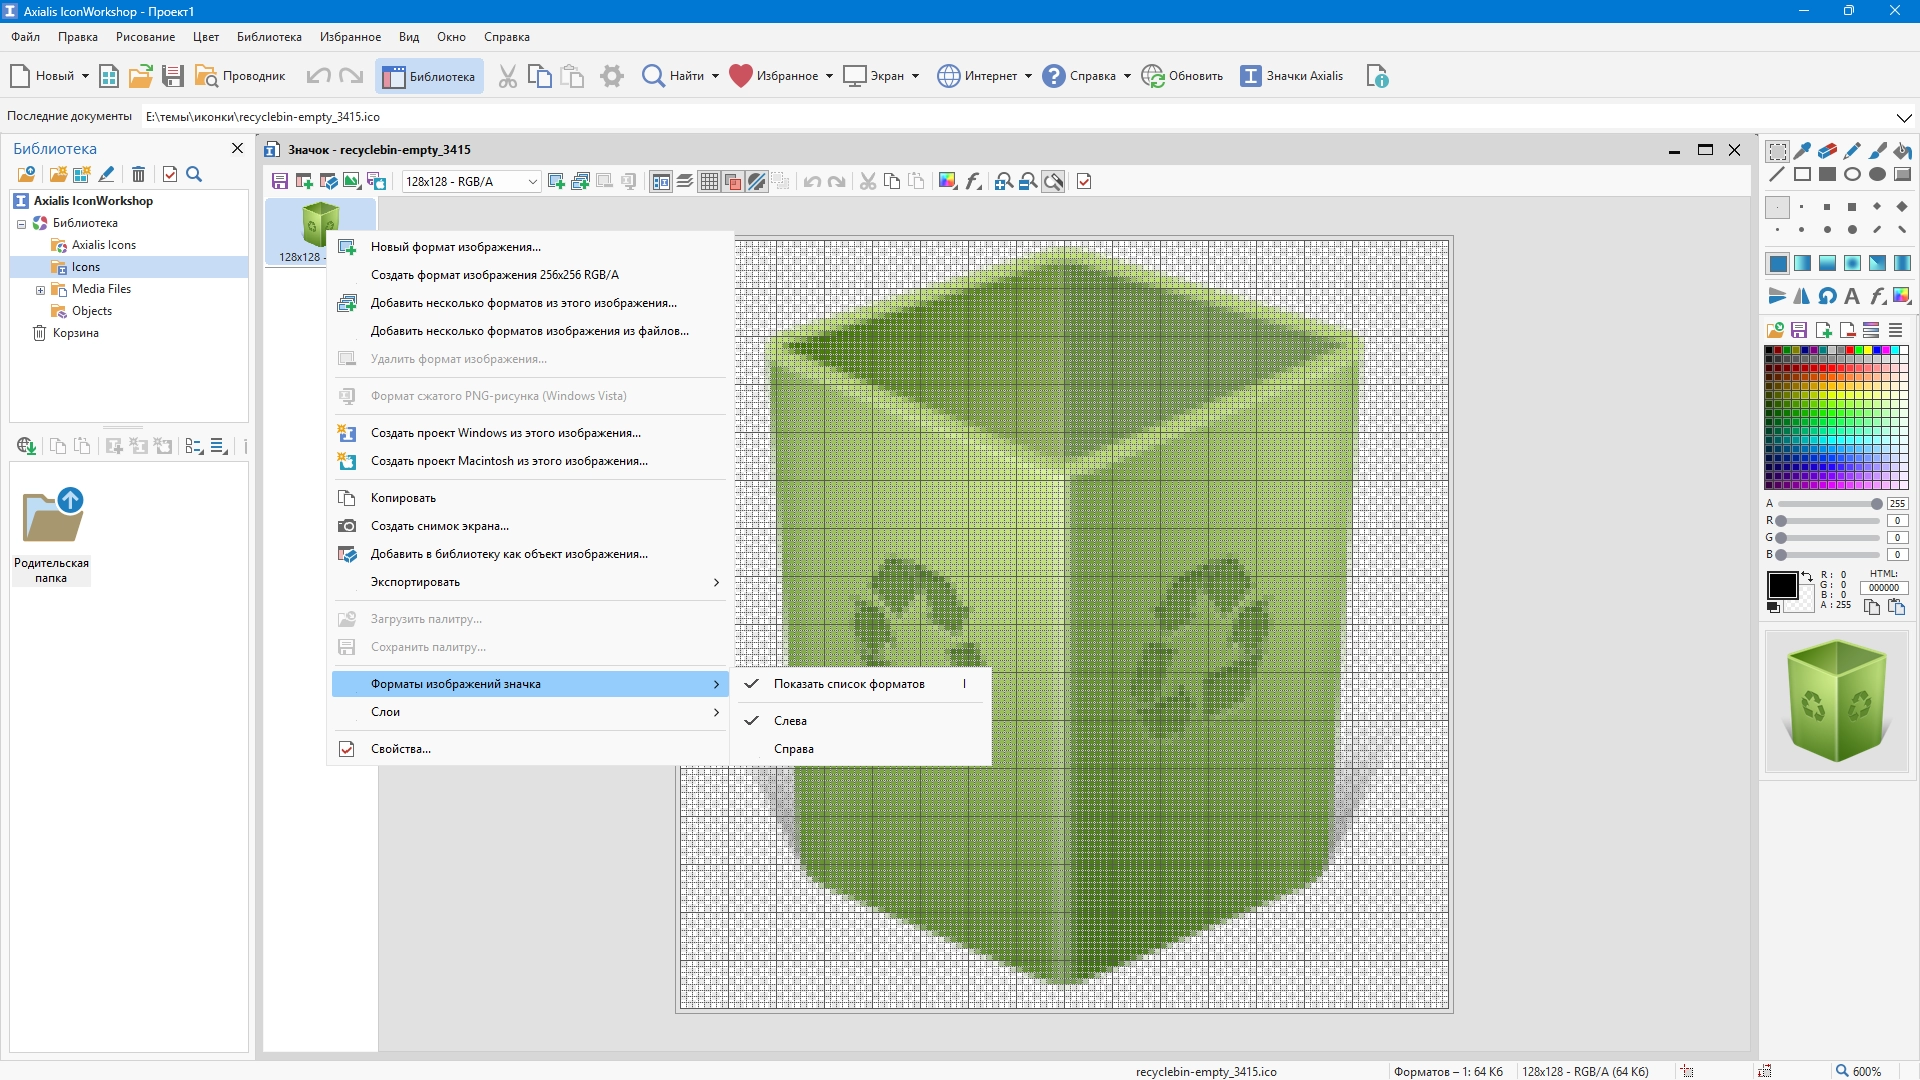Screen dimensions: 1920x1080
Task: Click the Rotate tool icon
Action: [1827, 296]
